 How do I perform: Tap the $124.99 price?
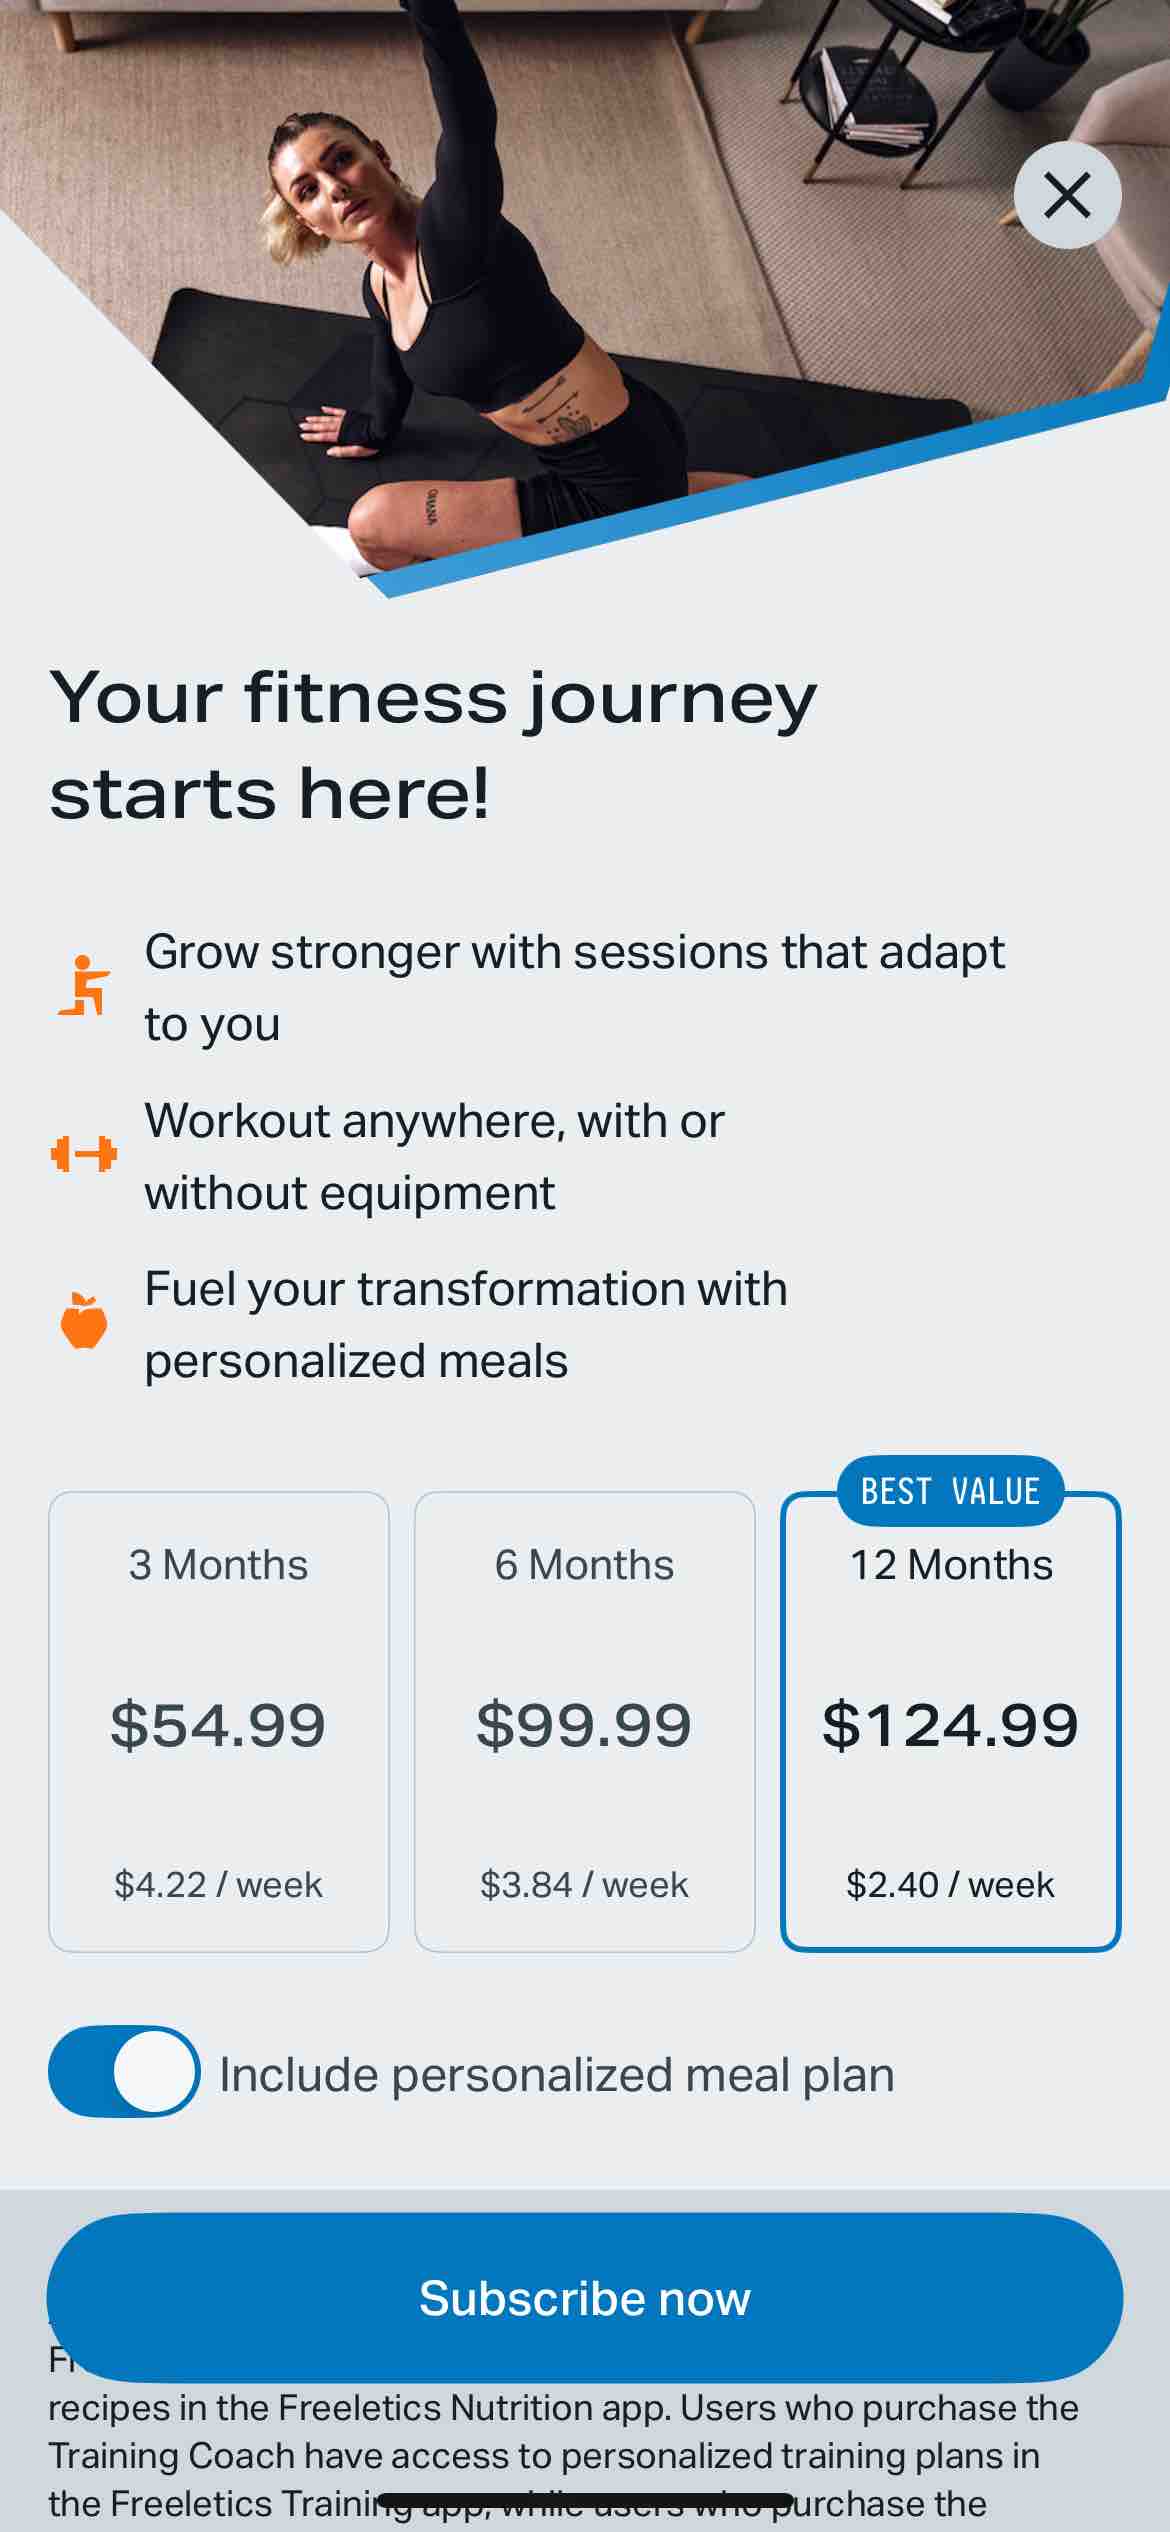[x=951, y=1725]
